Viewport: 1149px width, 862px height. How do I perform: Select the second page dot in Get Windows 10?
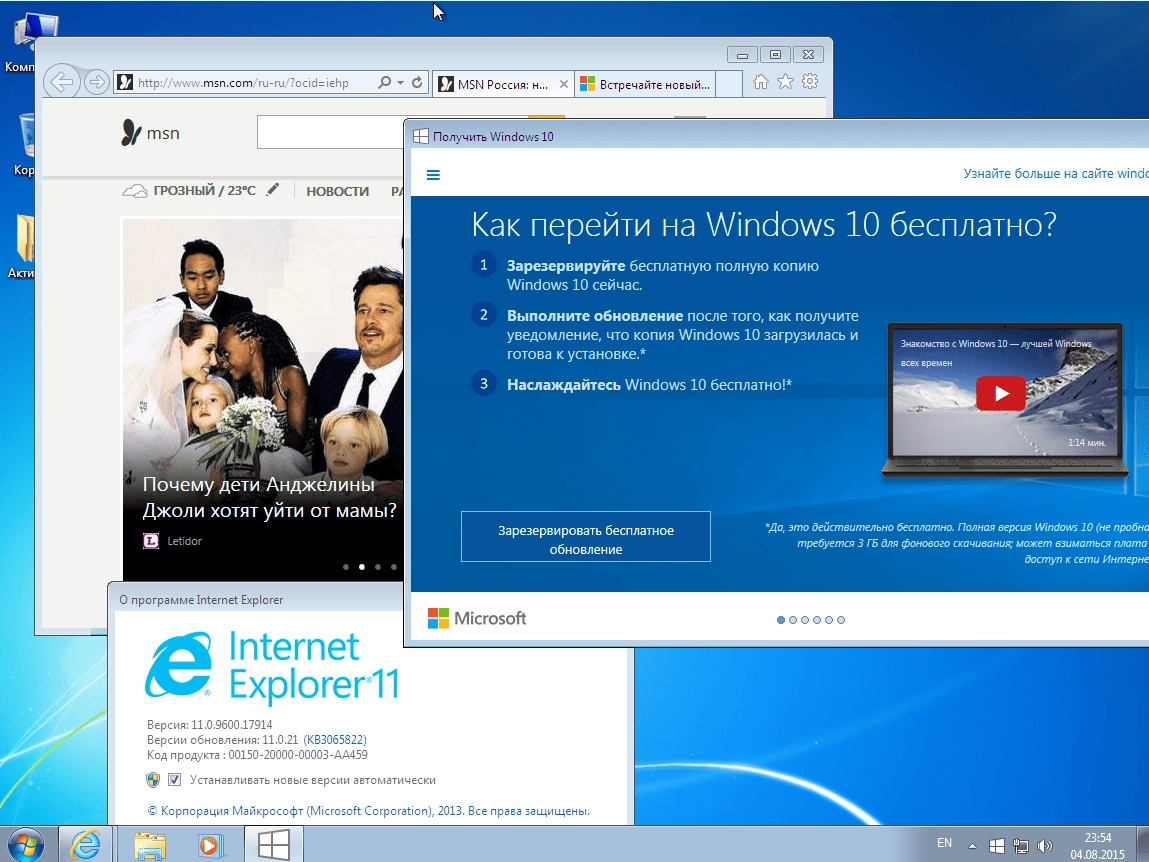coord(793,620)
